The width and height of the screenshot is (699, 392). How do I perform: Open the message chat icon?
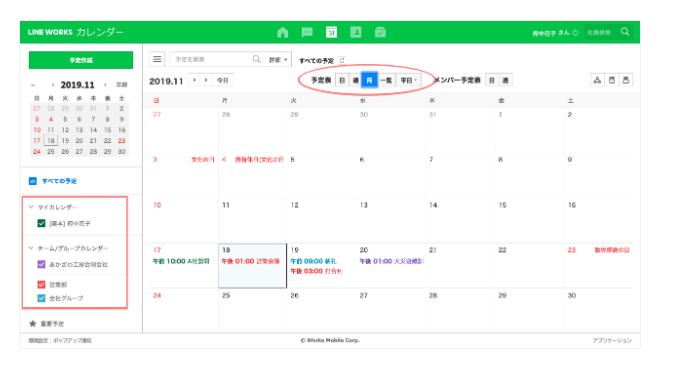pos(307,32)
